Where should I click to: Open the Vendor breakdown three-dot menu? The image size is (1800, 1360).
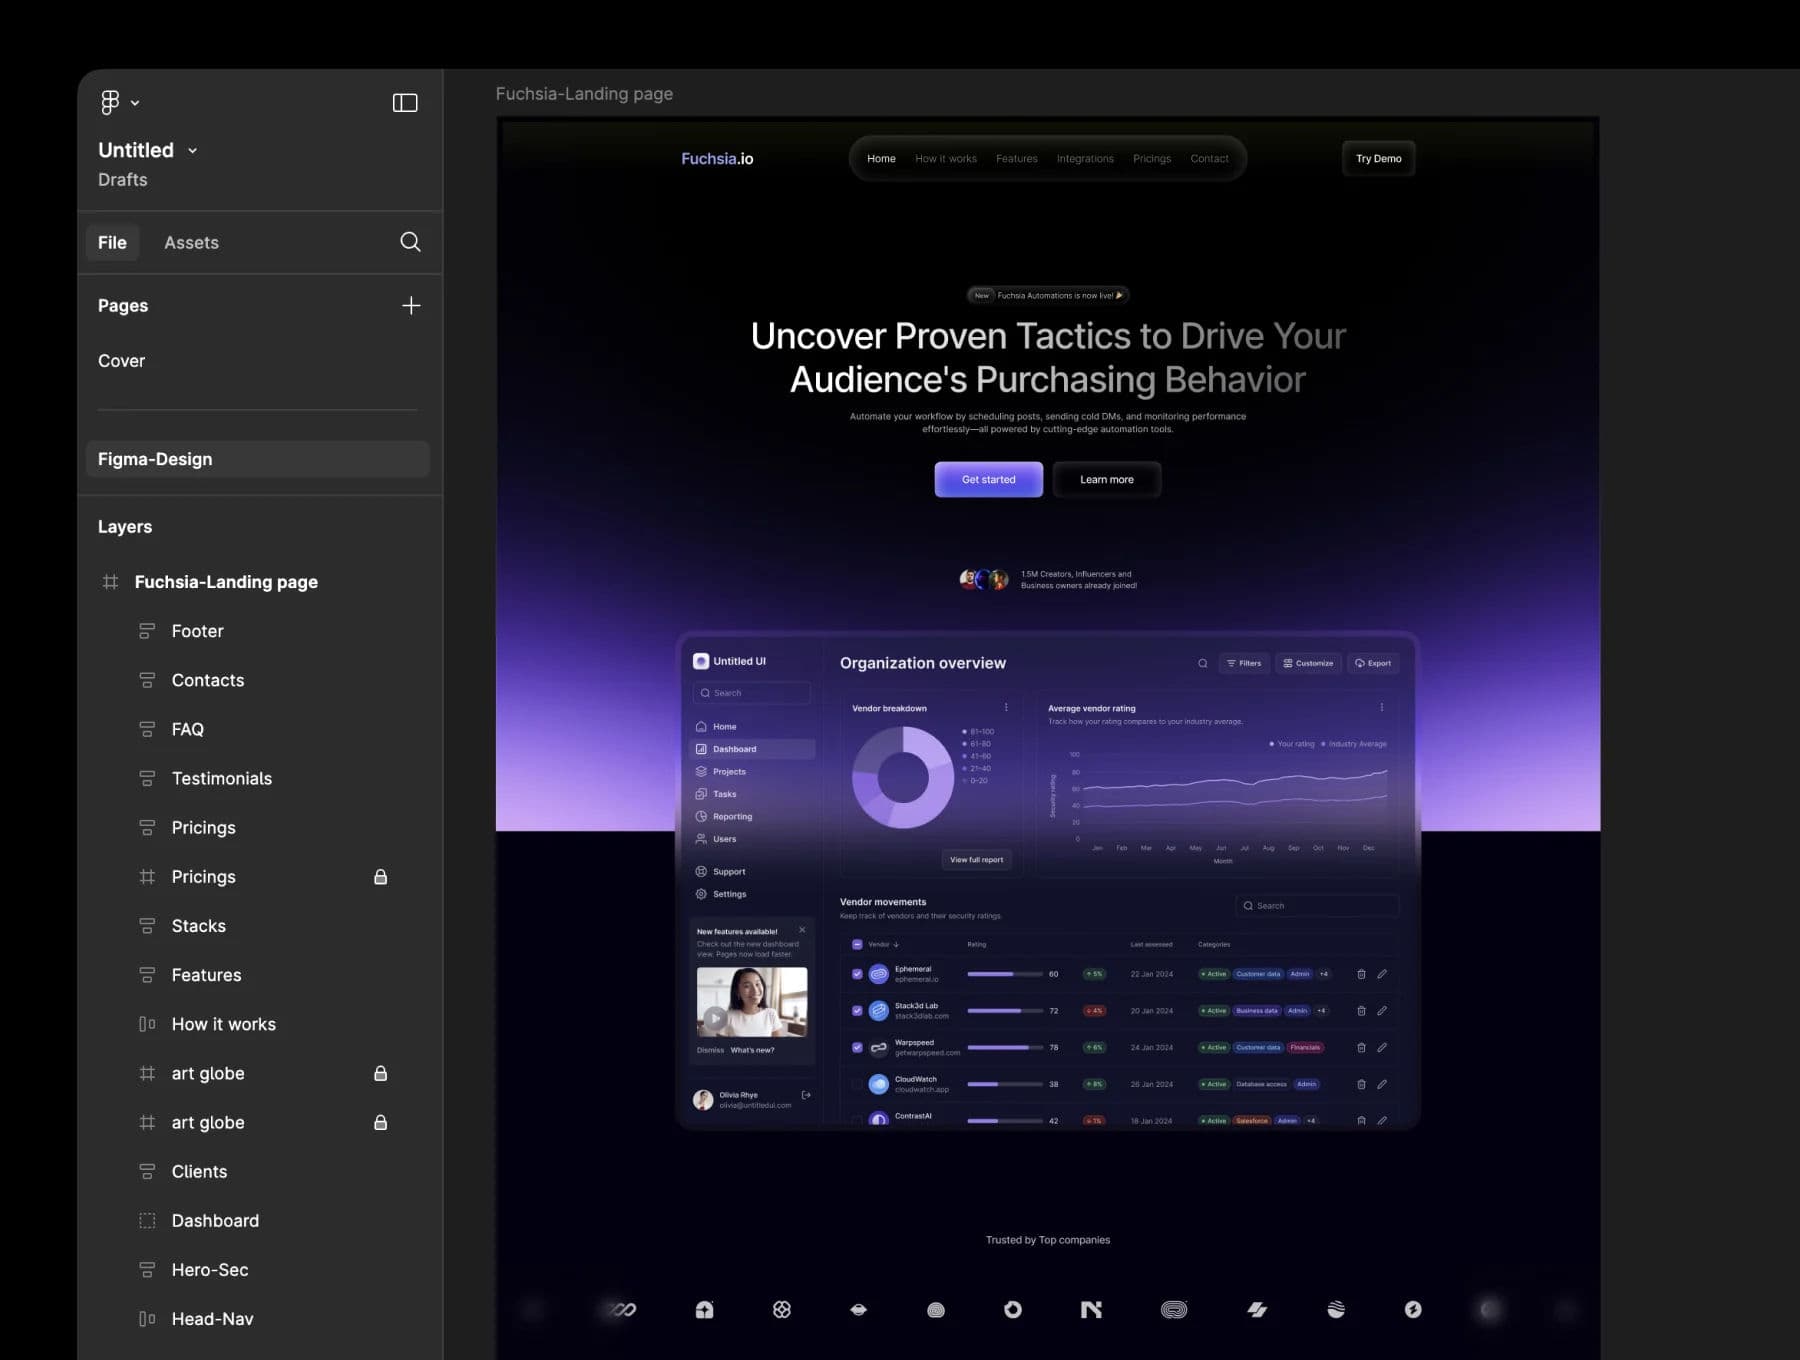point(1006,708)
